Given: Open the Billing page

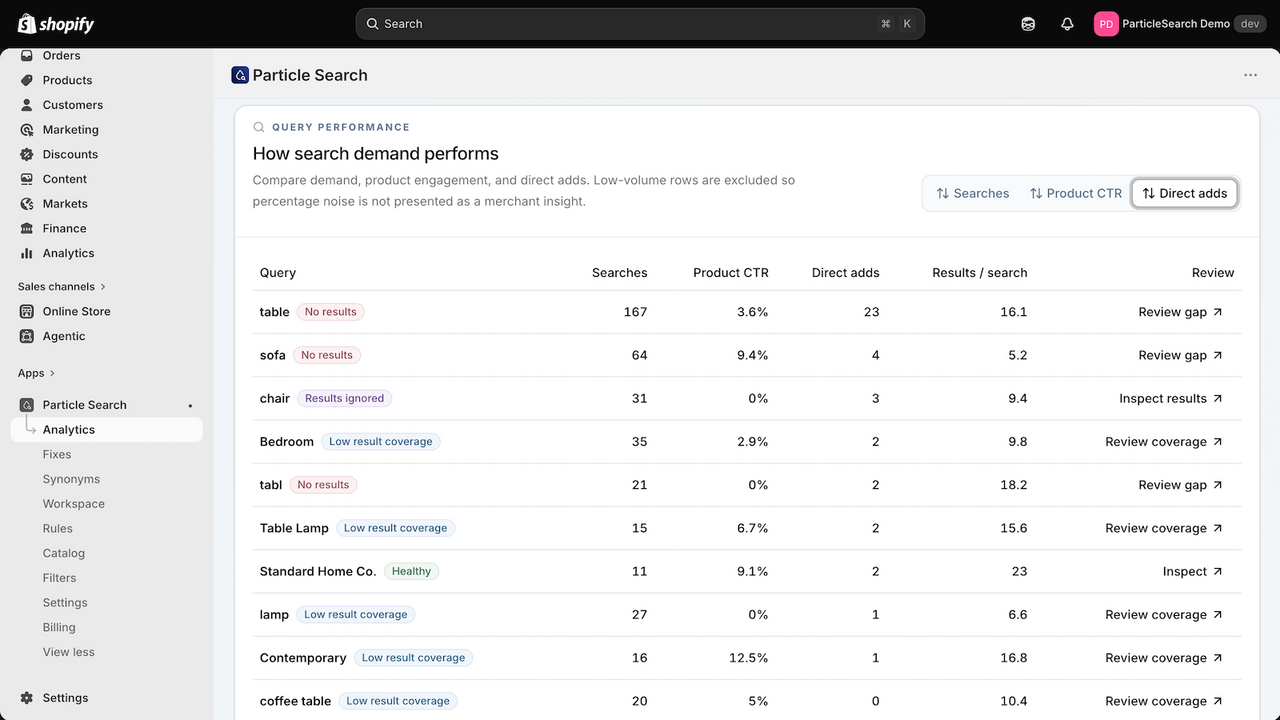Looking at the screenshot, I should pyautogui.click(x=59, y=627).
